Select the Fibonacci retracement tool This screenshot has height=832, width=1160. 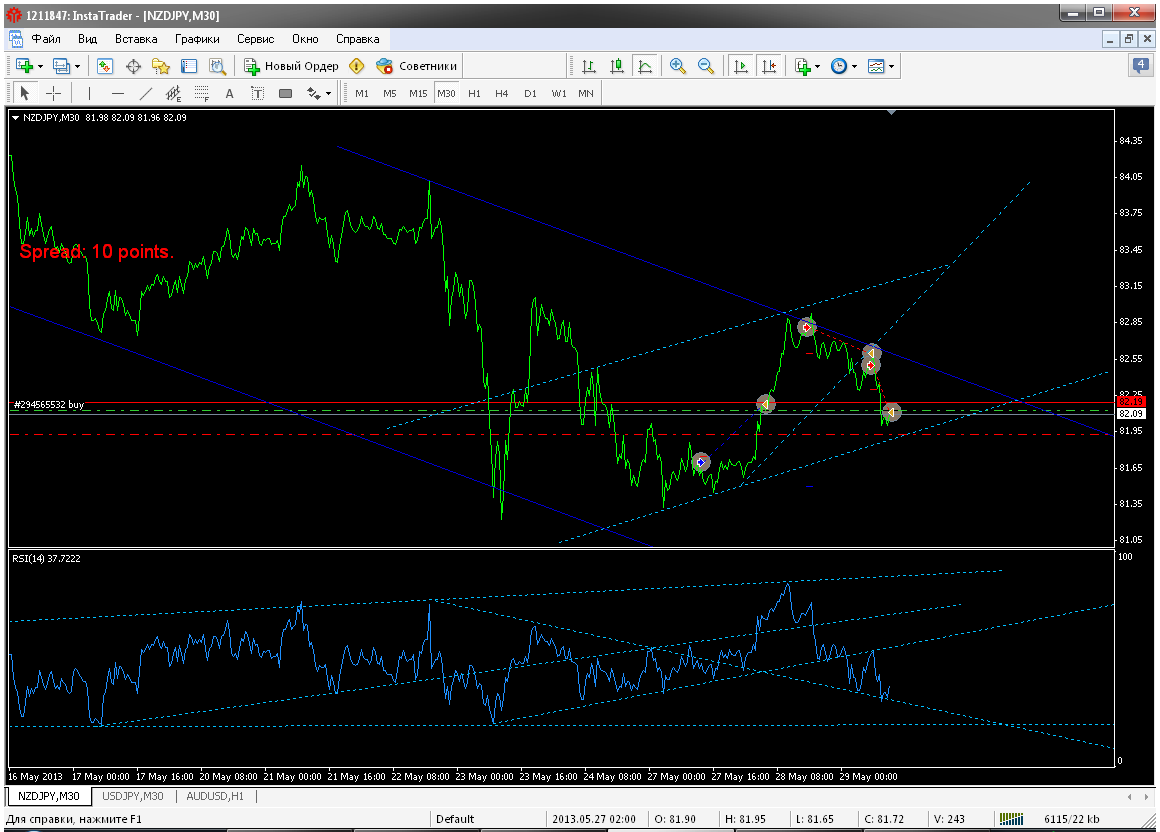pyautogui.click(x=201, y=93)
